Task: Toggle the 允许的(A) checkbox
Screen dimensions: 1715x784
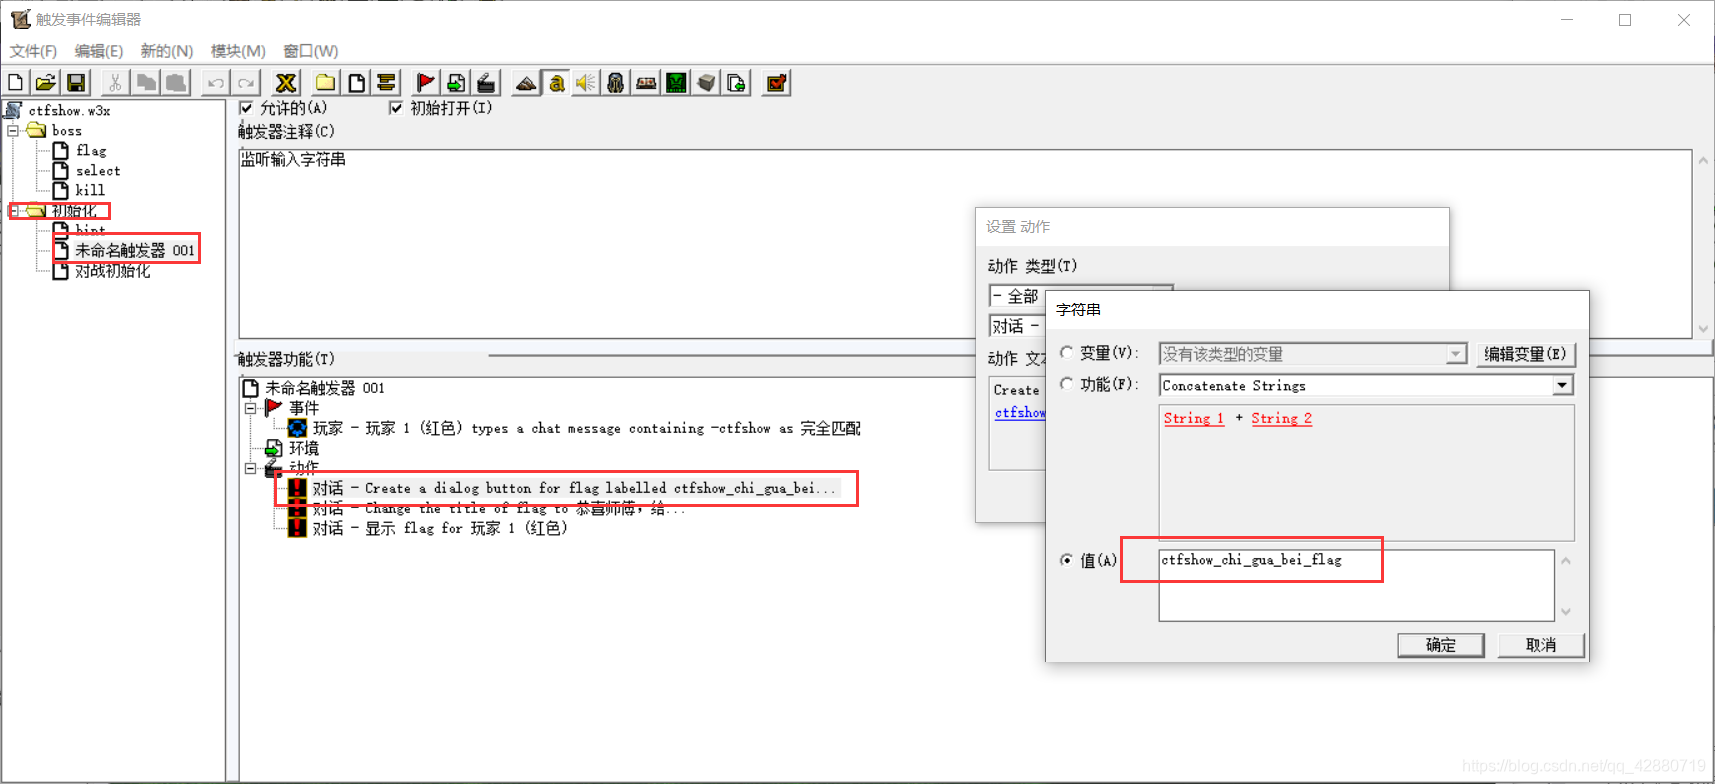Action: click(246, 108)
